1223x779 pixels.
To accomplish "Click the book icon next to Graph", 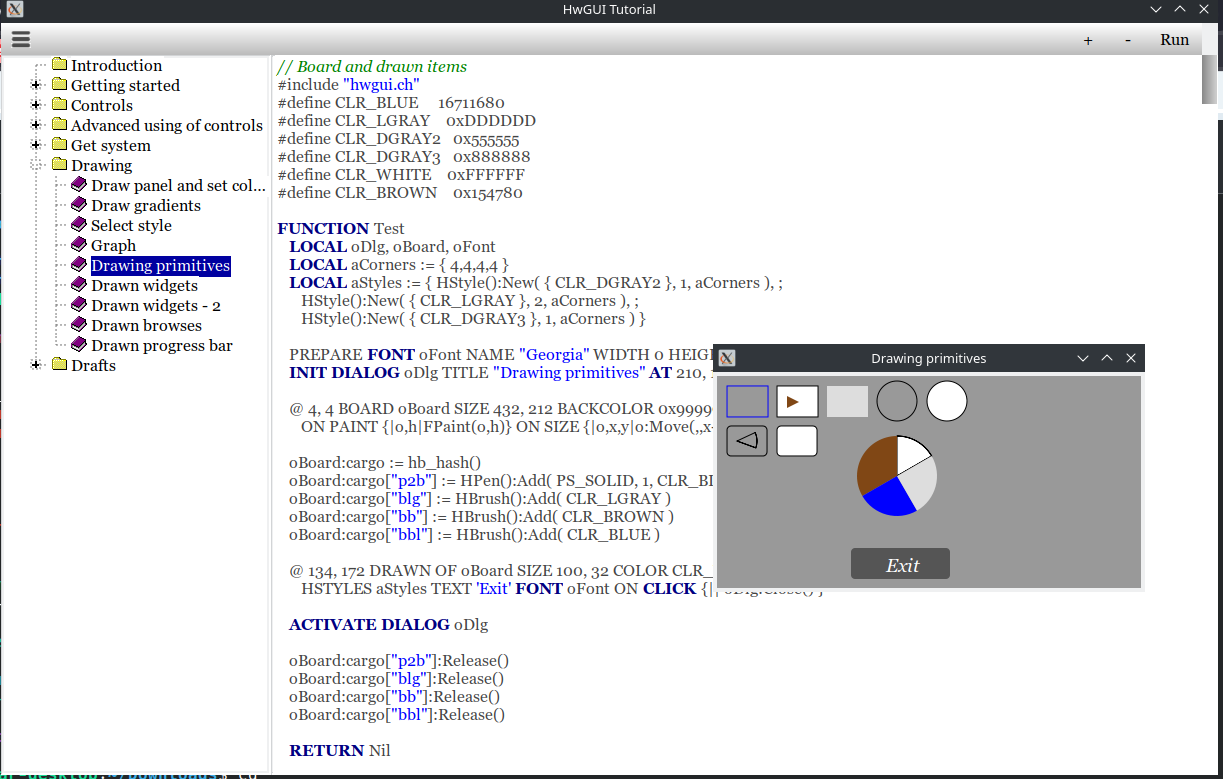I will [79, 245].
